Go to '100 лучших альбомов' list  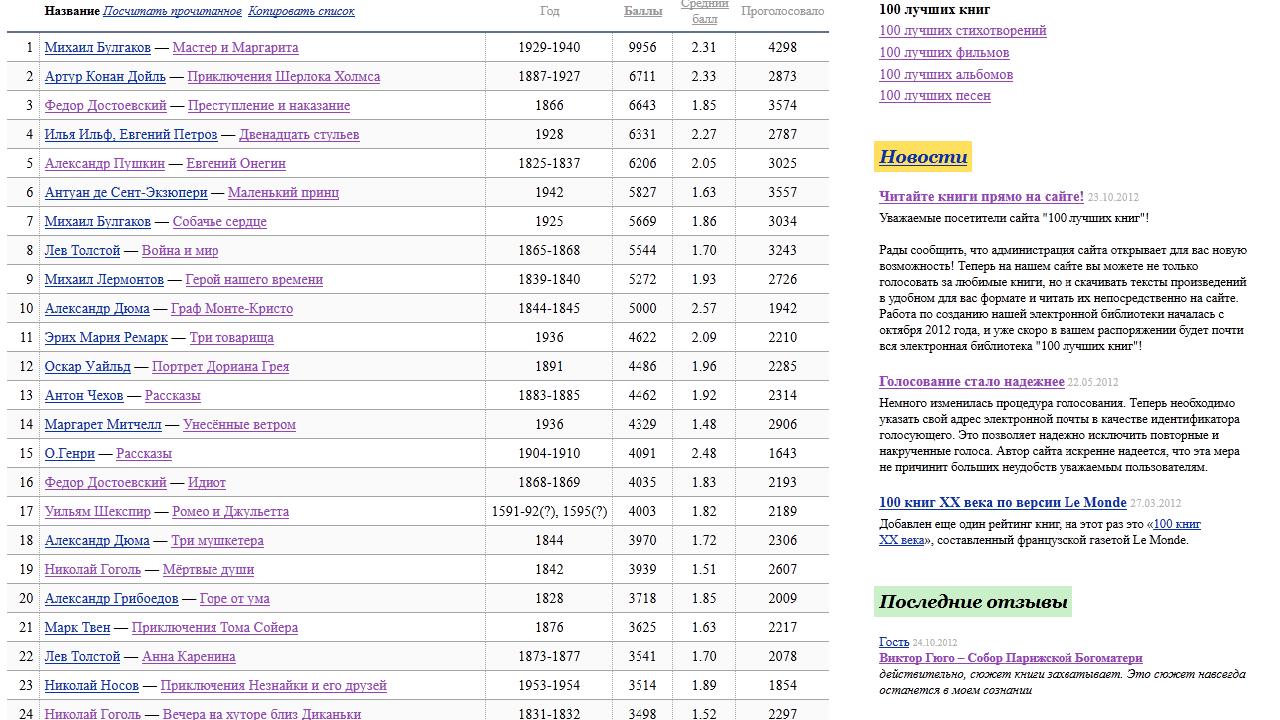tap(945, 74)
